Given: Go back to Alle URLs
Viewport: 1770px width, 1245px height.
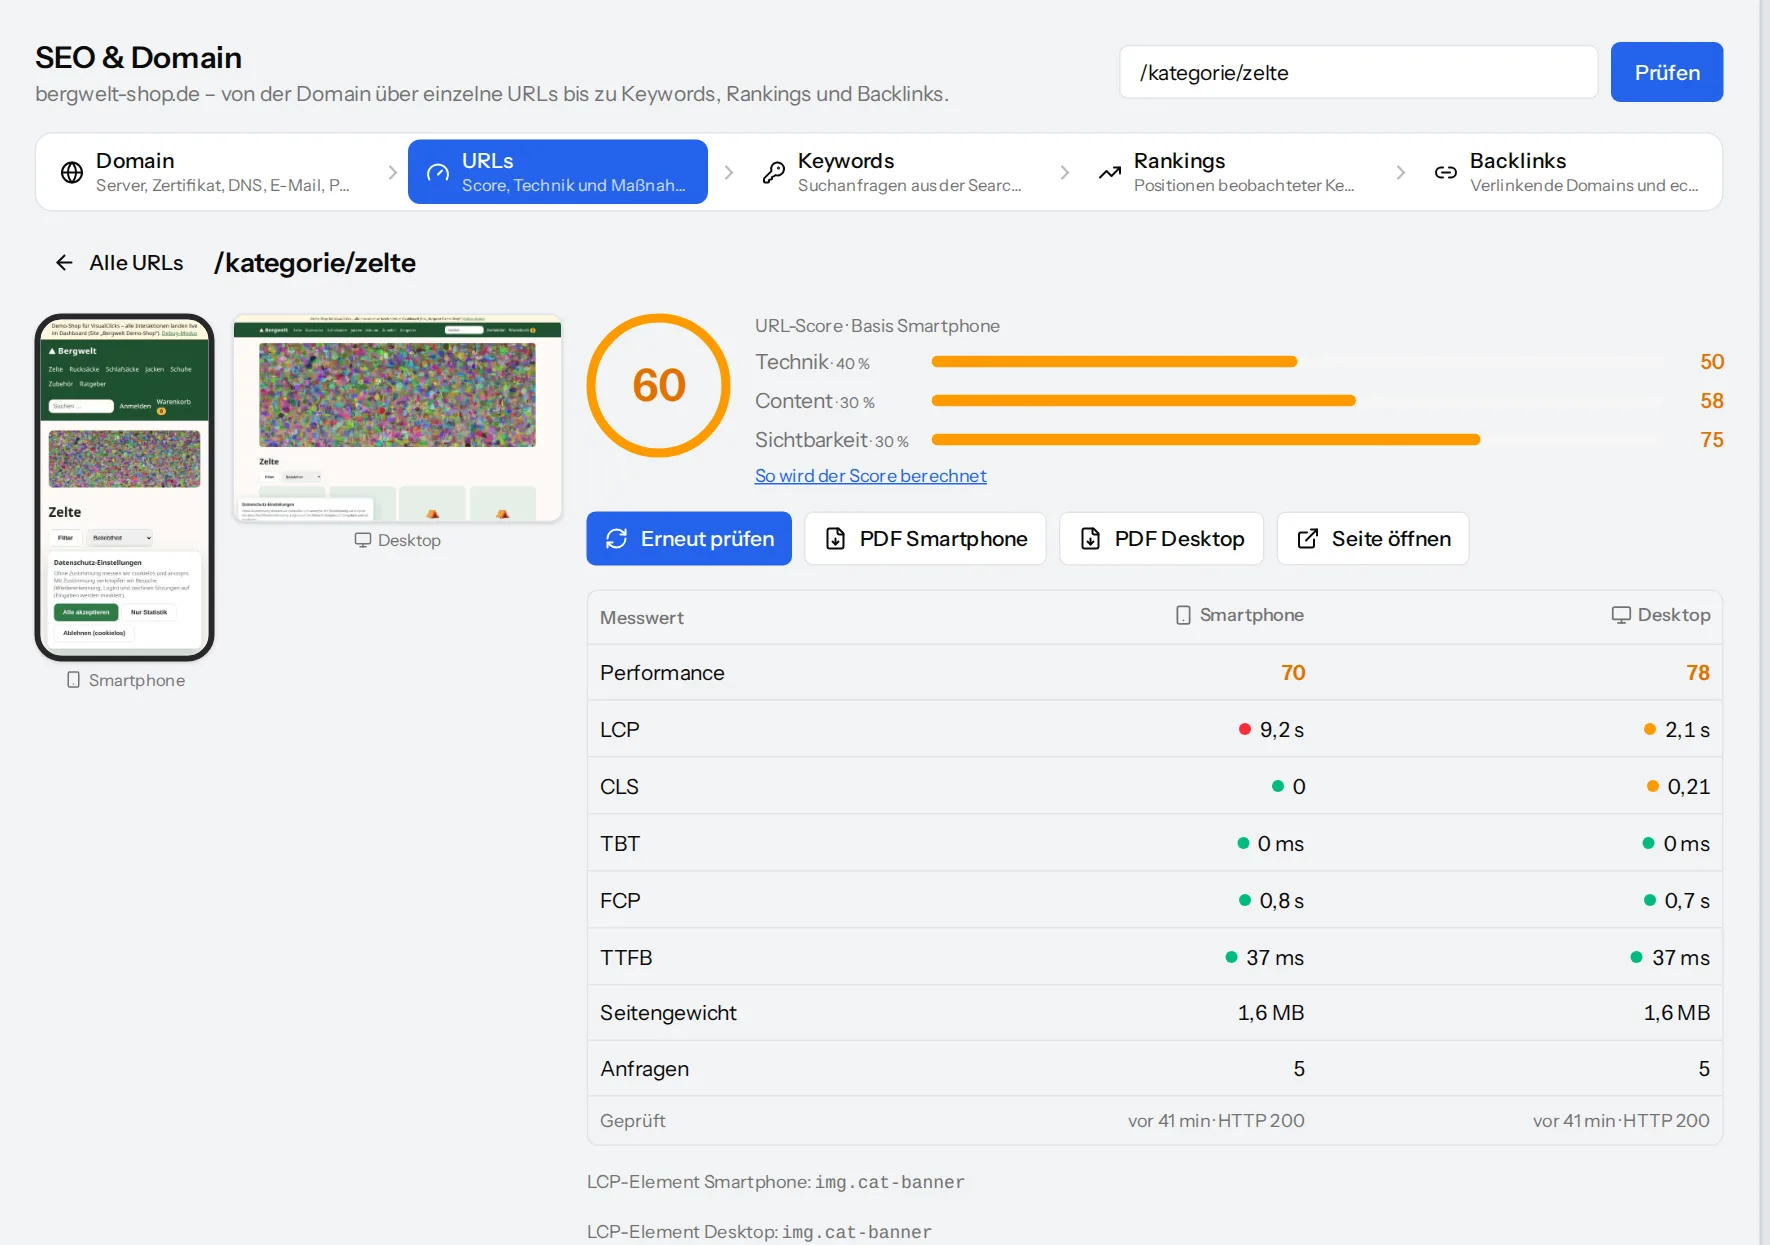Looking at the screenshot, I should (120, 263).
